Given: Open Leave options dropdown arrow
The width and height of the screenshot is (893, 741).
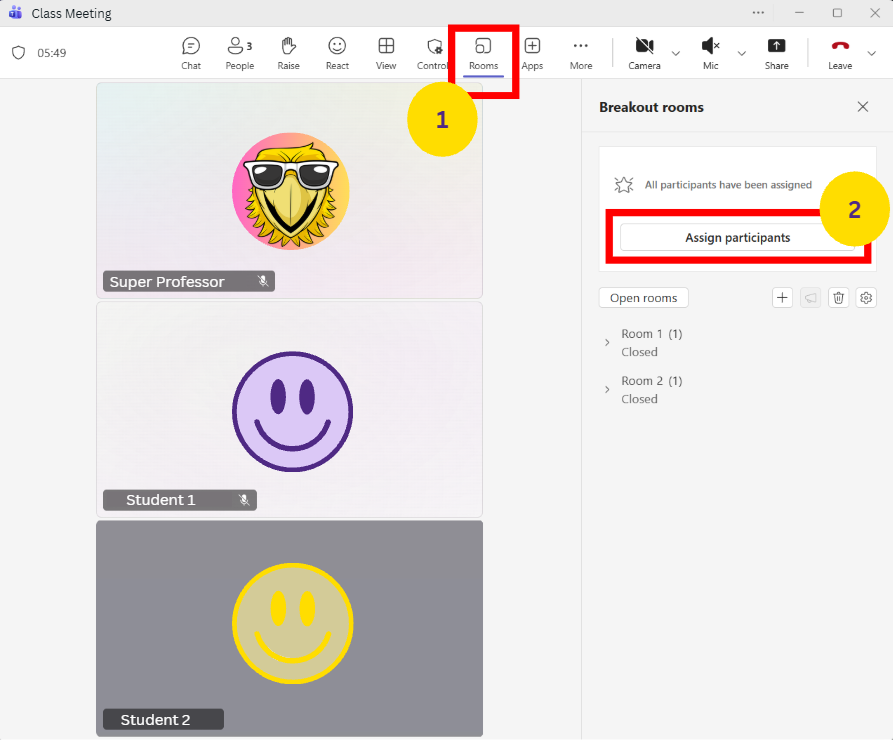Looking at the screenshot, I should [871, 53].
